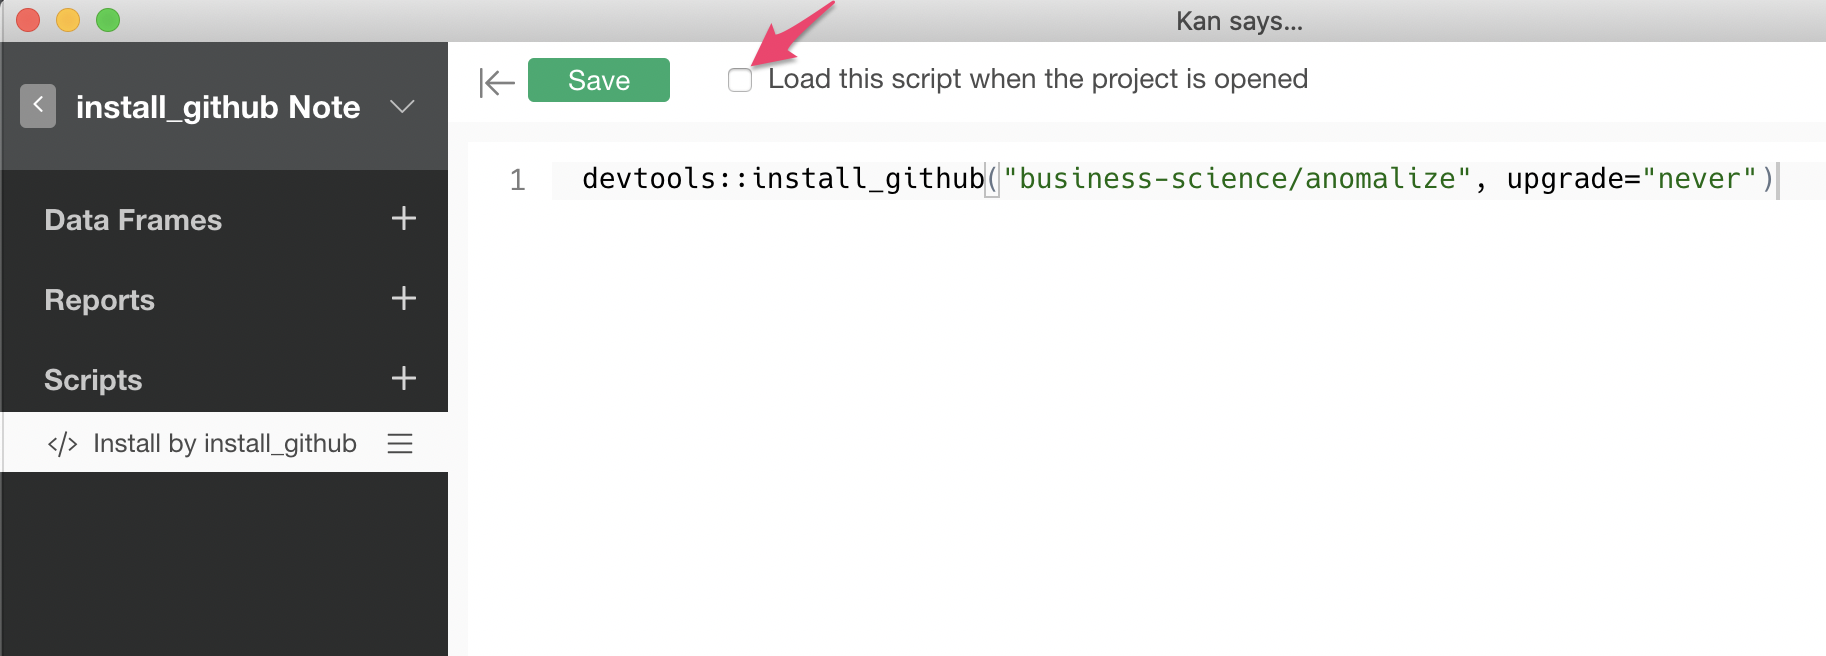The image size is (1826, 656).
Task: Select line number 1 in editor gutter
Action: point(517,180)
